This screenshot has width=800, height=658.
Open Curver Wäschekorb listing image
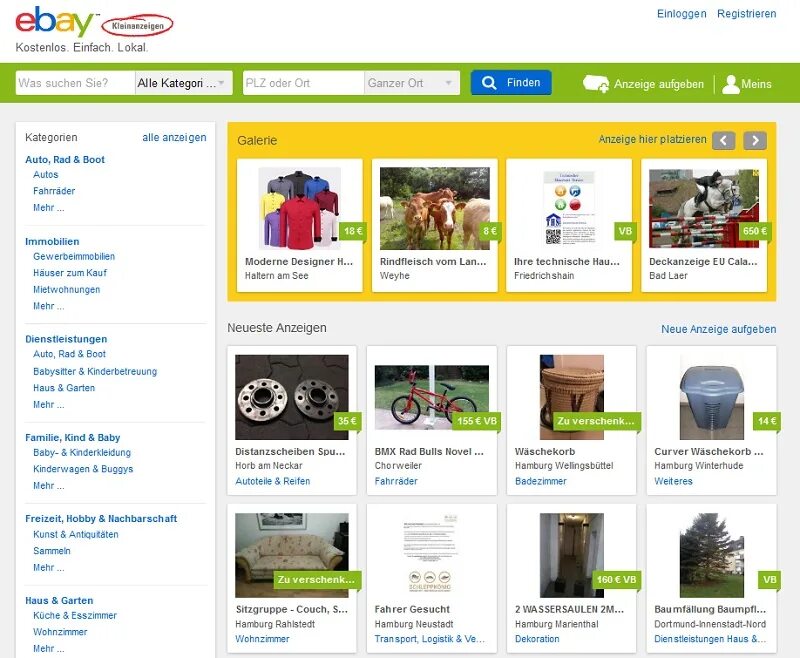click(x=711, y=397)
